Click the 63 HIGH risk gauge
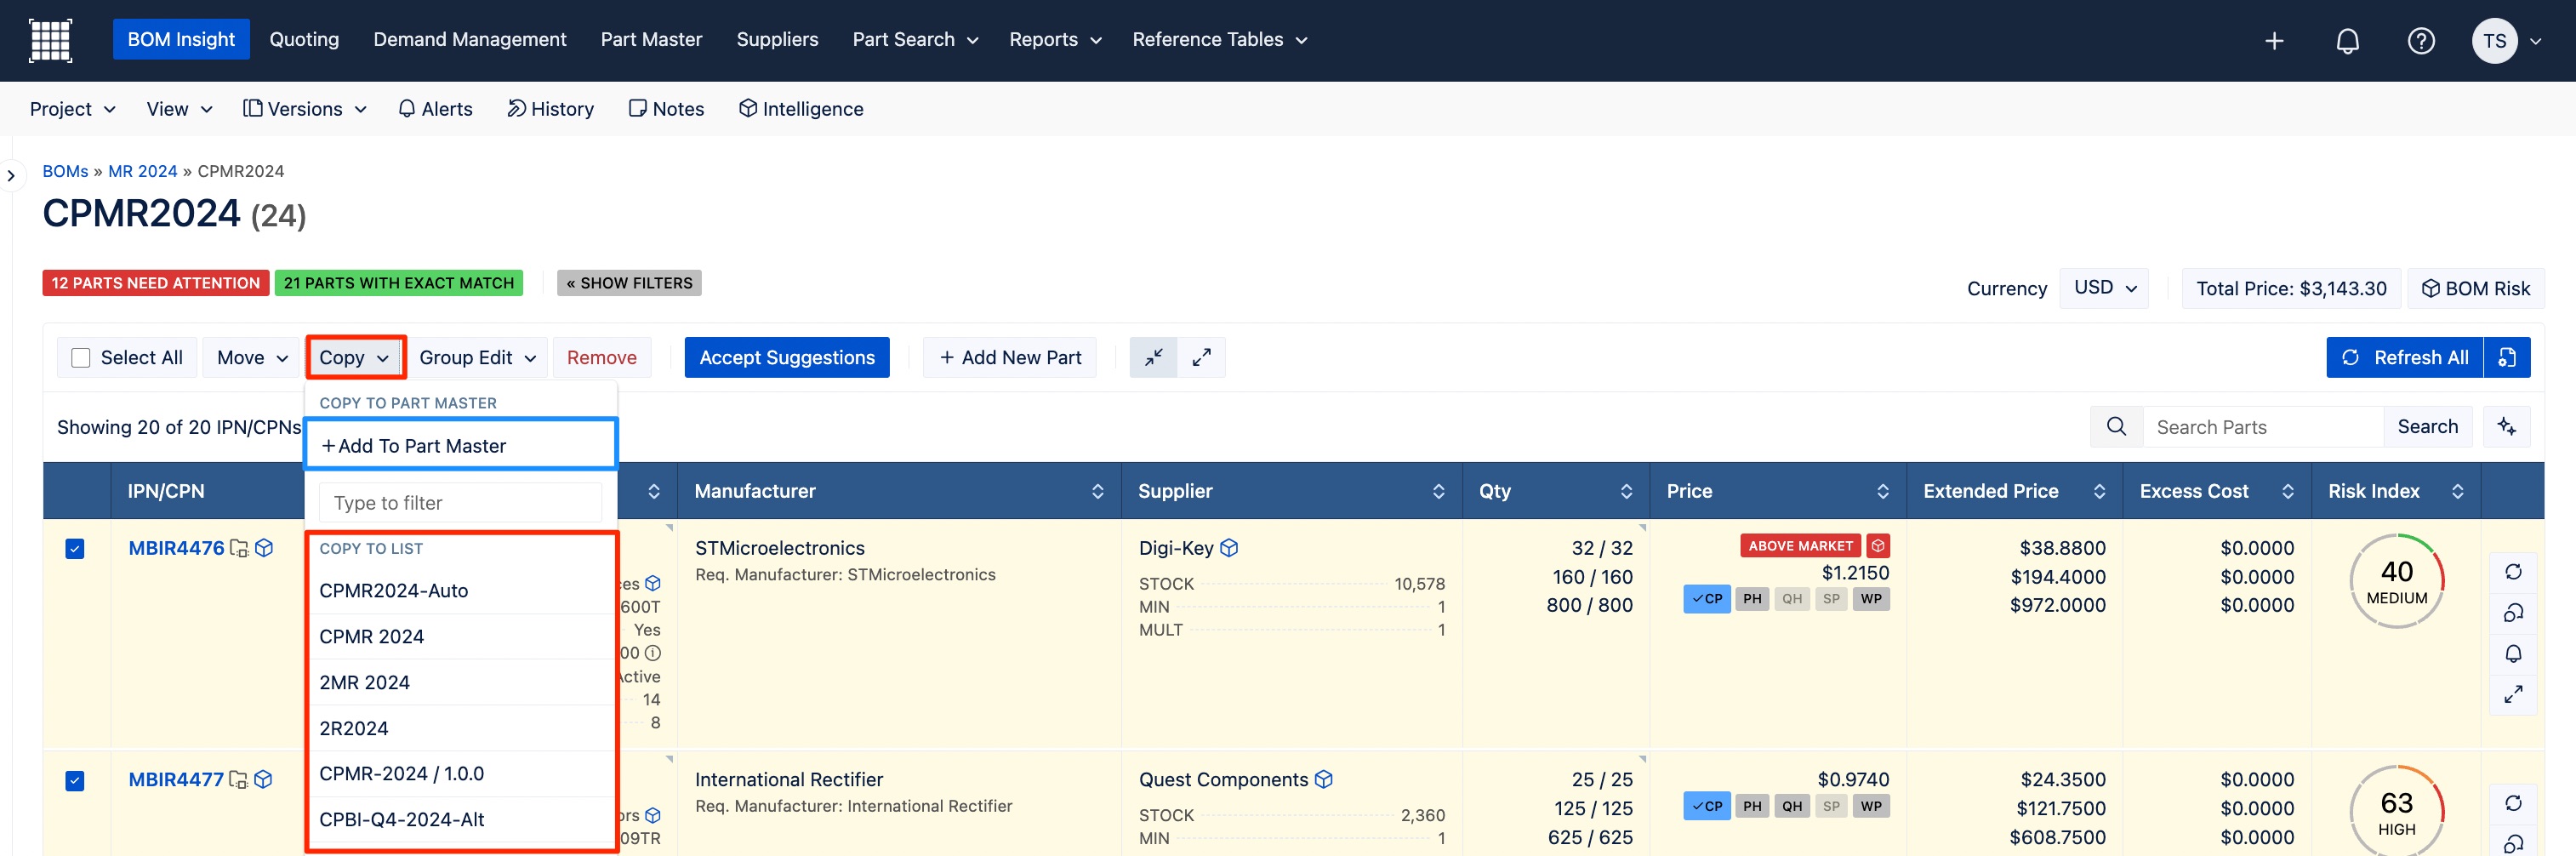This screenshot has width=2576, height=856. point(2396,811)
